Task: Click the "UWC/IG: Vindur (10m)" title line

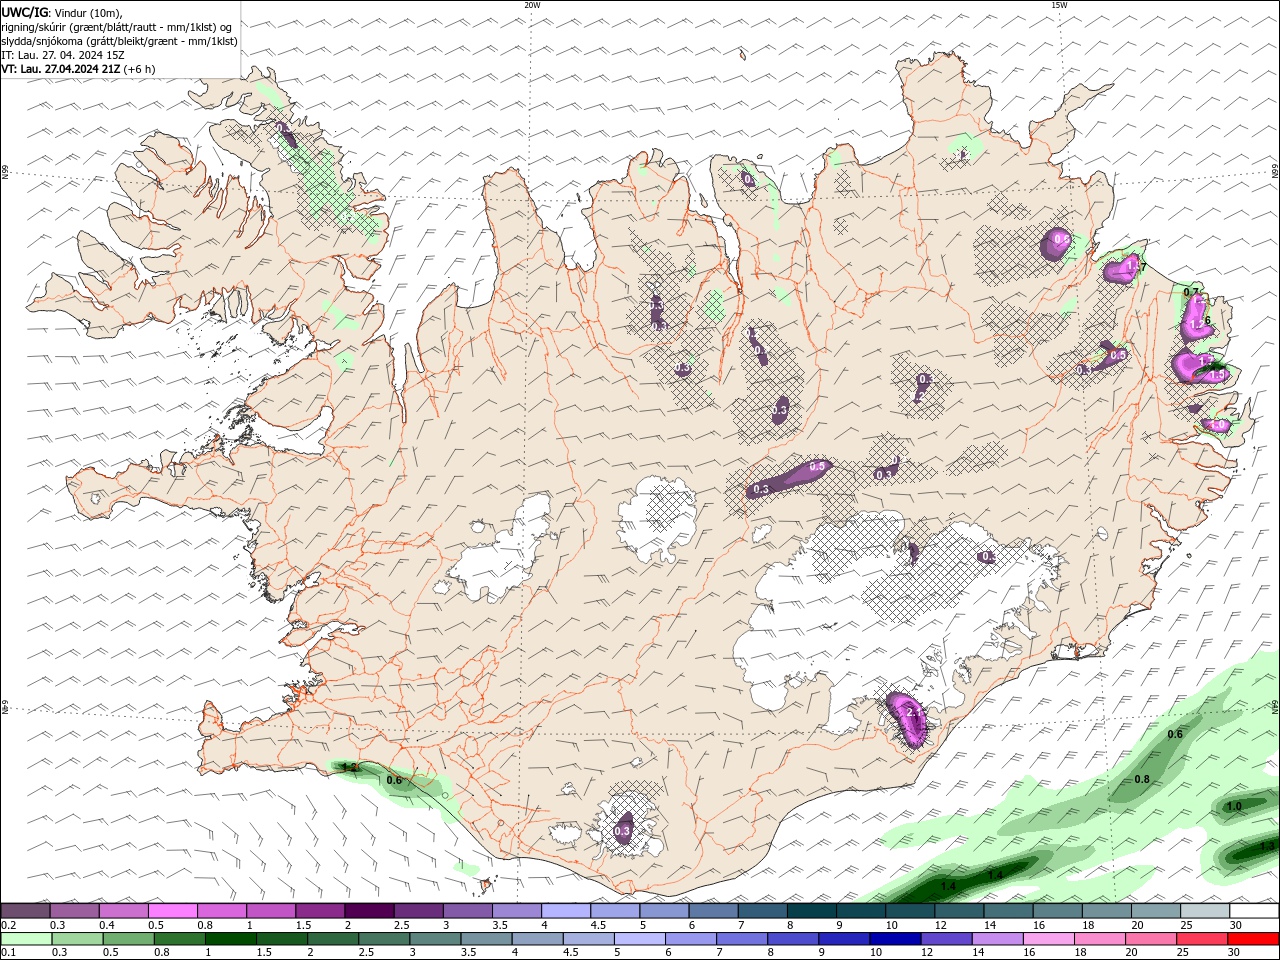Action: (x=61, y=12)
